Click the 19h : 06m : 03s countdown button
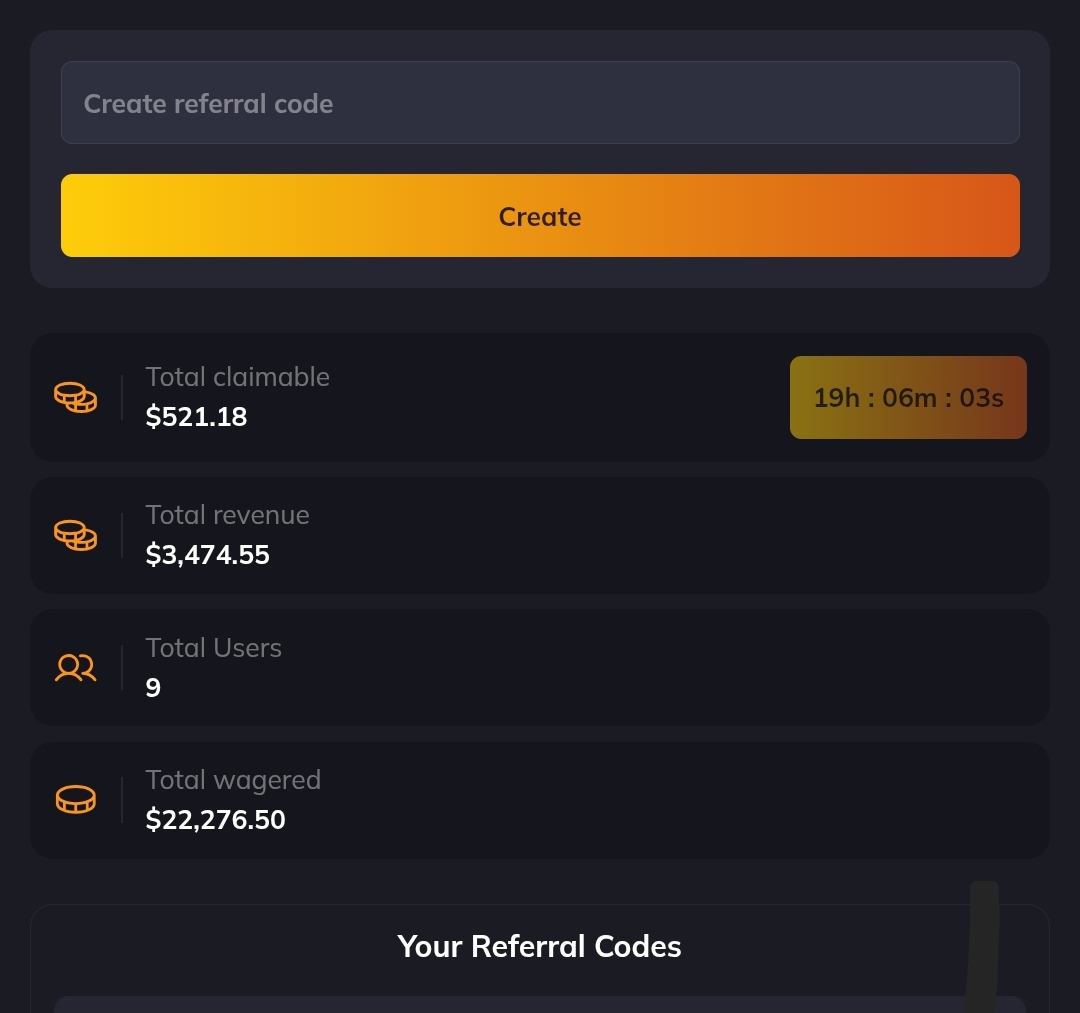This screenshot has width=1080, height=1013. coord(908,398)
